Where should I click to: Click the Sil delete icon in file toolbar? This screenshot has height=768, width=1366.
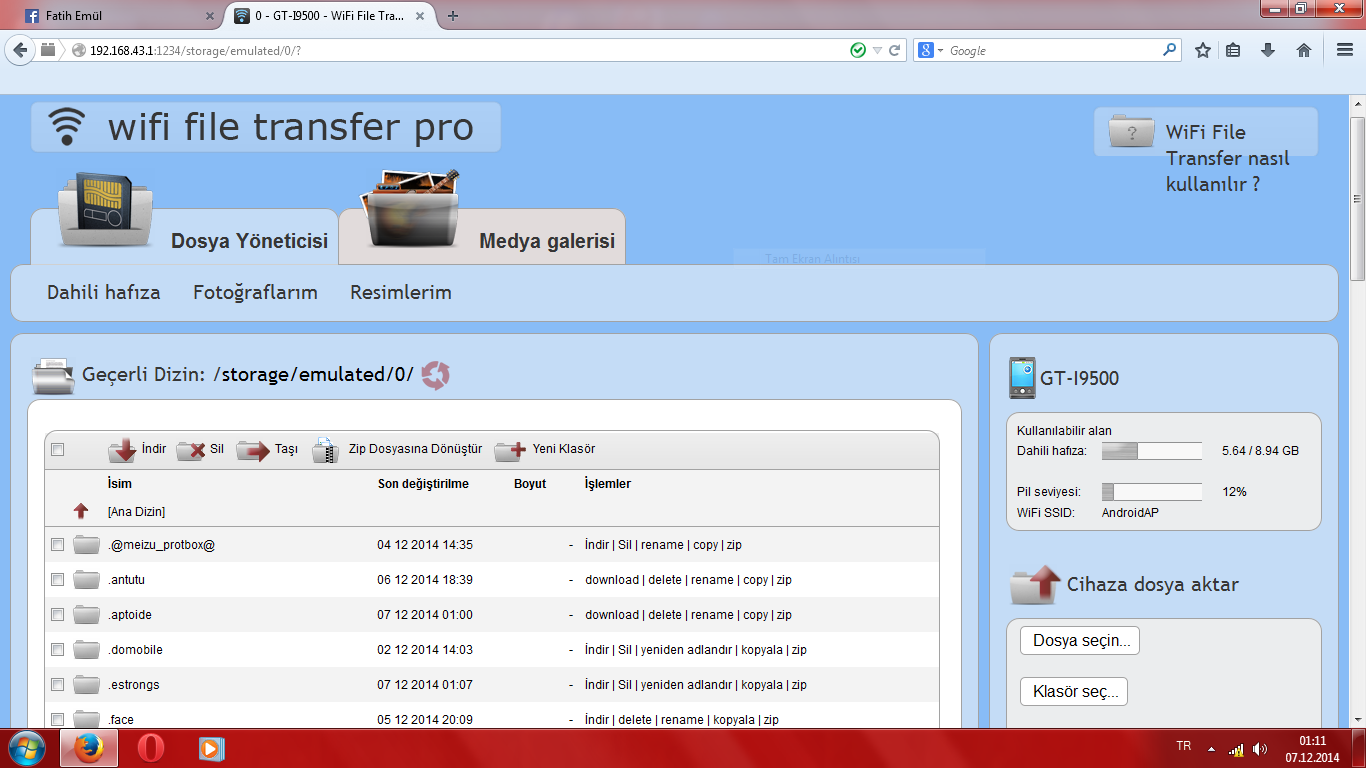190,451
